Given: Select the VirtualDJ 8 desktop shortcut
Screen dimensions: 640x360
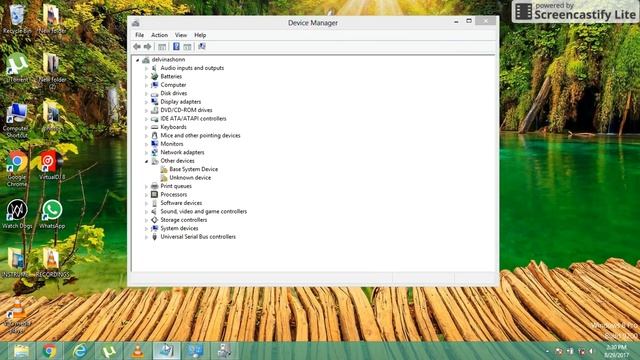Looking at the screenshot, I should click(x=52, y=165).
